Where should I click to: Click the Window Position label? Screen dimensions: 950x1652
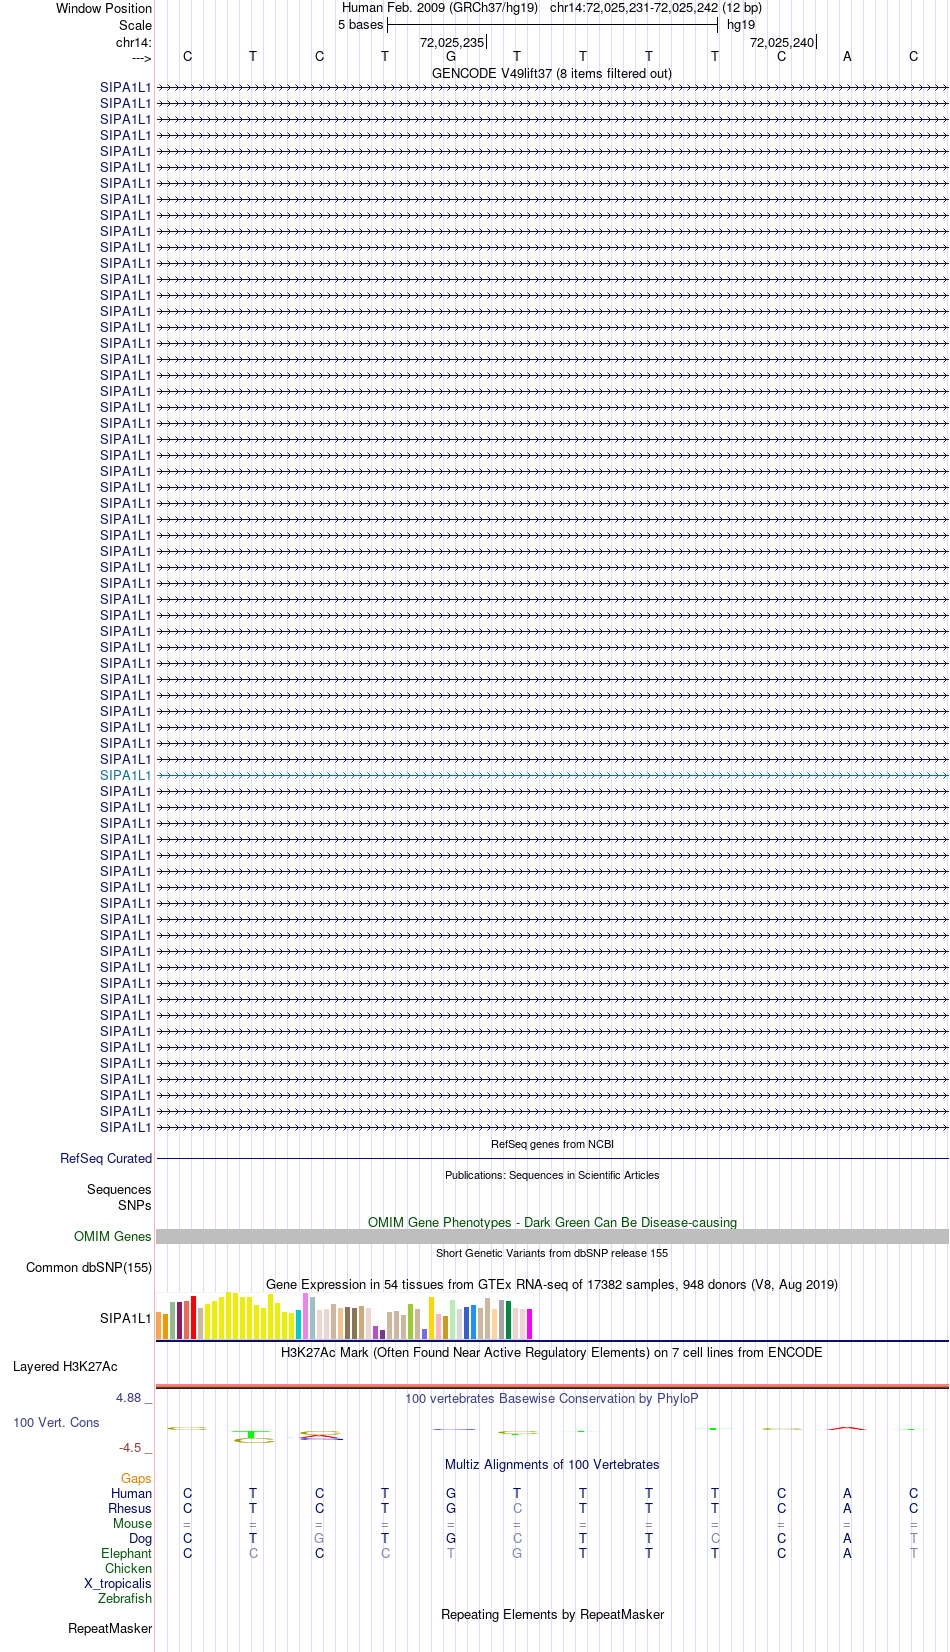point(104,9)
